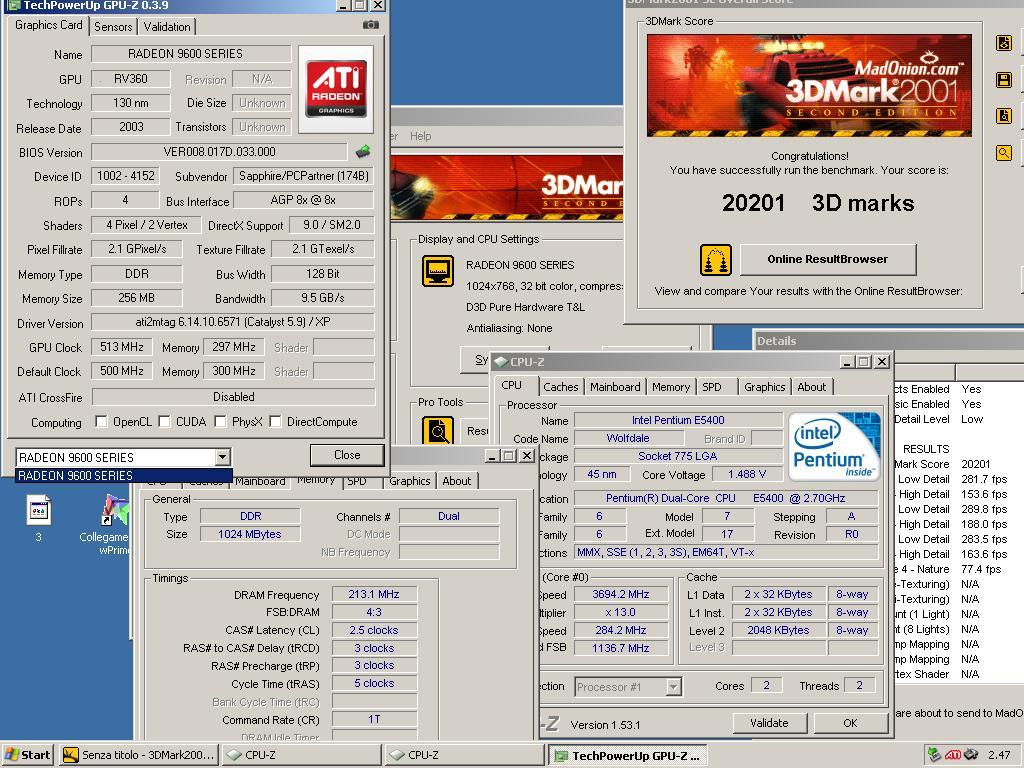Click the first system tray network icon
1024x768 pixels.
pos(935,755)
